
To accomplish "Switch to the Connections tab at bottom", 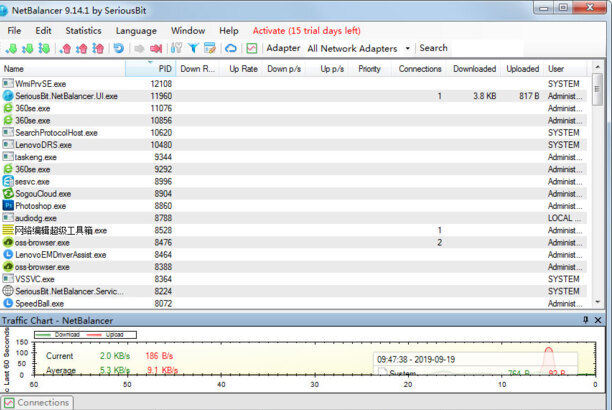I will (x=37, y=403).
